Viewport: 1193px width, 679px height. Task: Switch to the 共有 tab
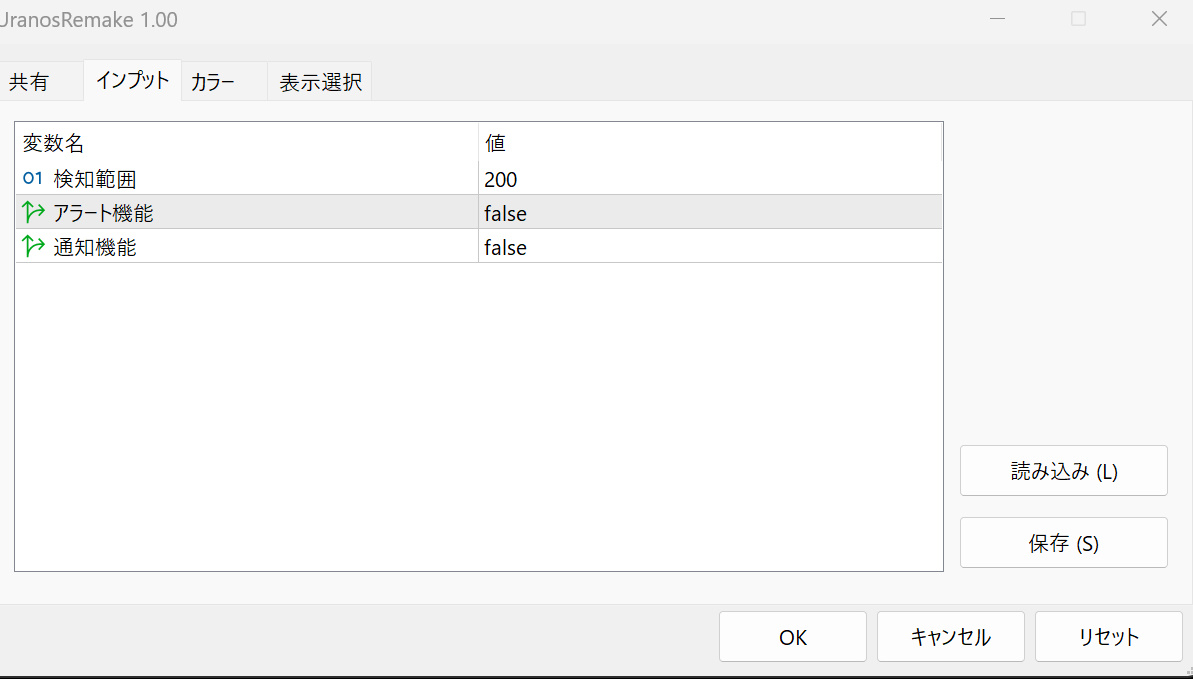pos(29,82)
